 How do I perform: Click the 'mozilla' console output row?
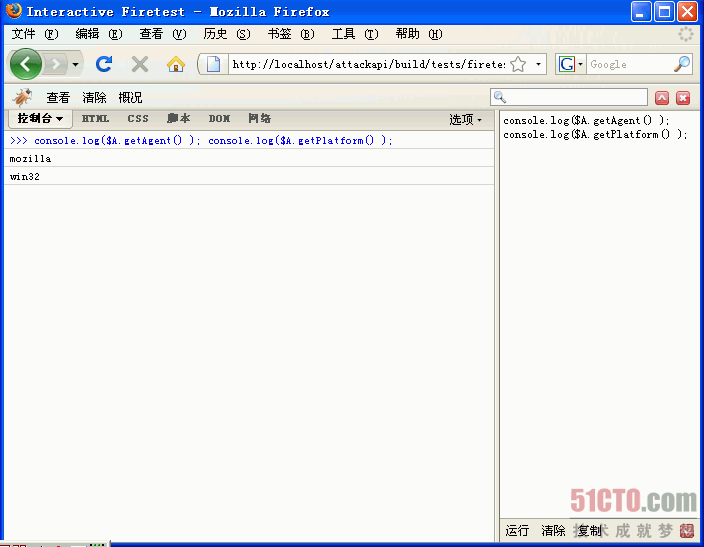pyautogui.click(x=249, y=159)
